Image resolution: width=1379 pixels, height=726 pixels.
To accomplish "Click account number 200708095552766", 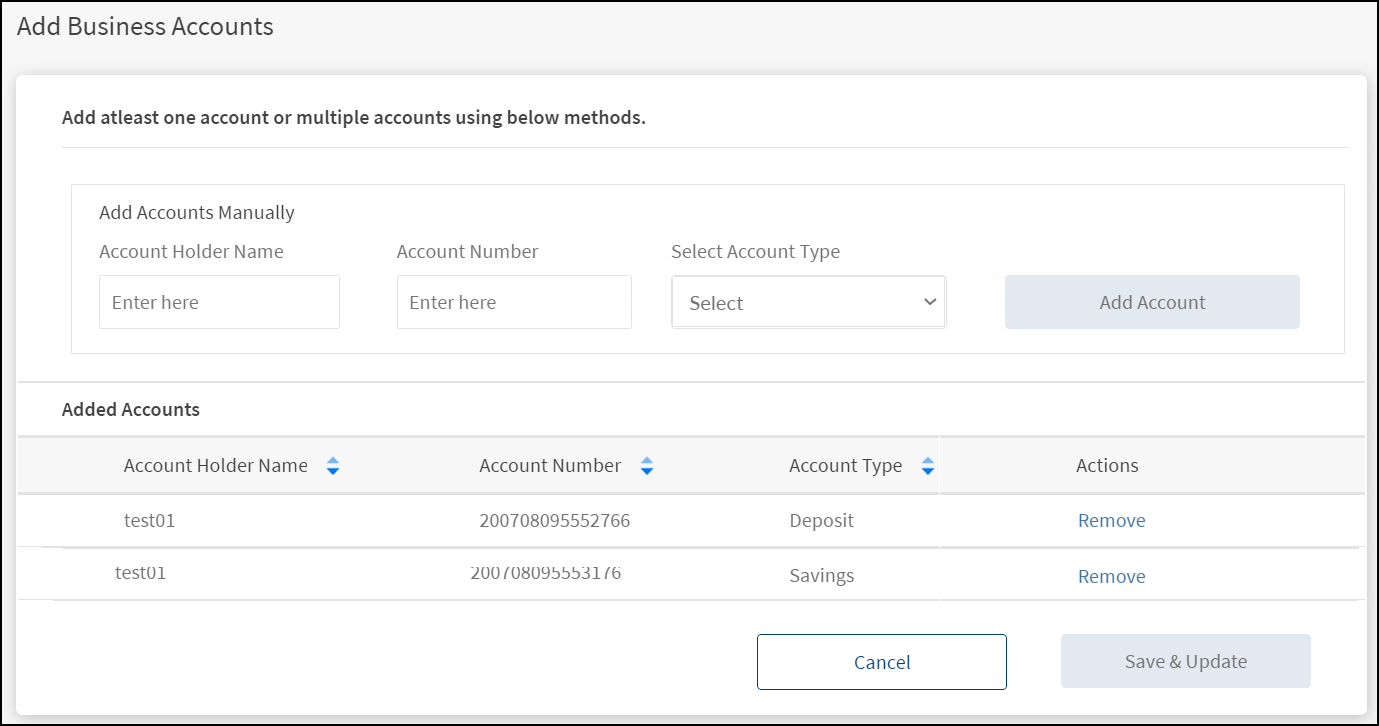I will tap(554, 521).
